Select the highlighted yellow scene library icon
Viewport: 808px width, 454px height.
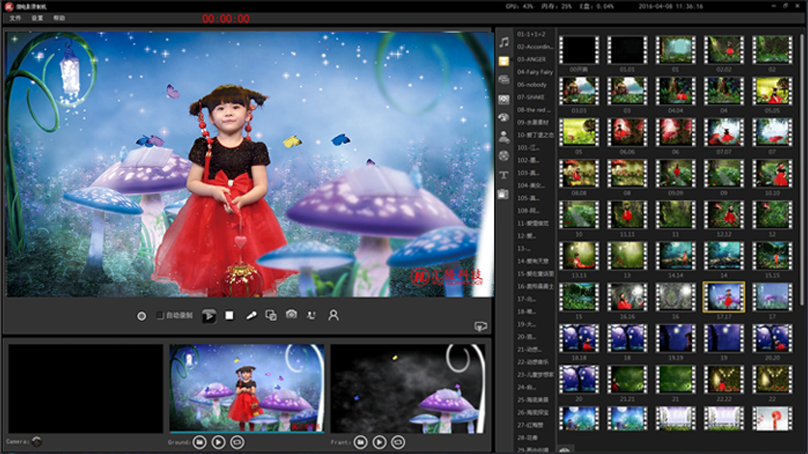[x=504, y=61]
